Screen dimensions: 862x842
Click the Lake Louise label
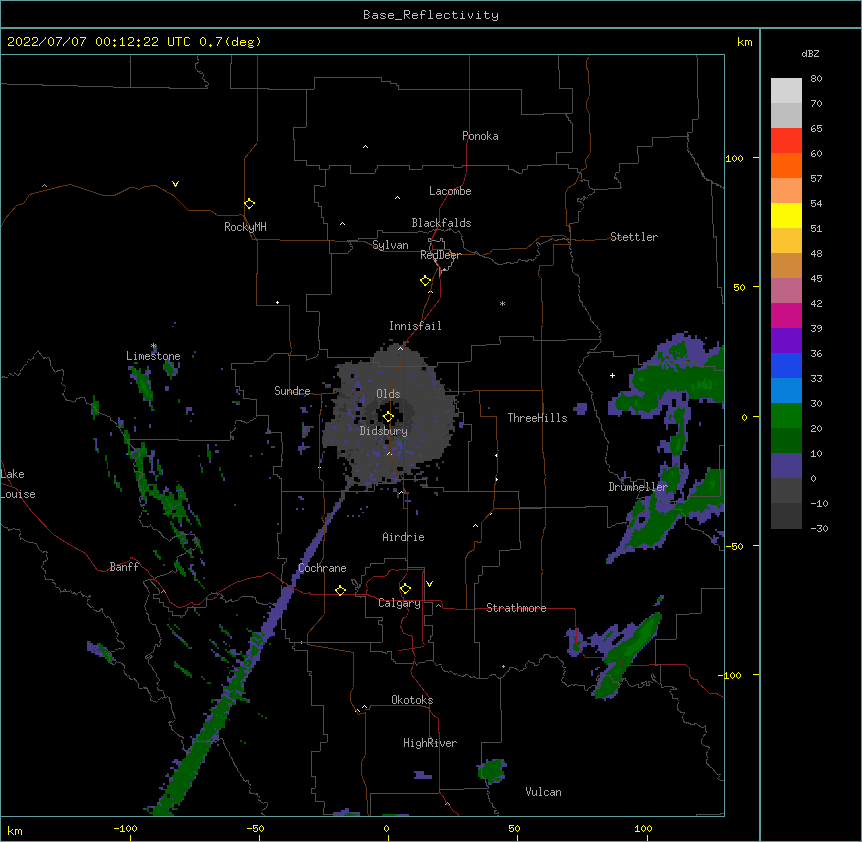tap(18, 484)
